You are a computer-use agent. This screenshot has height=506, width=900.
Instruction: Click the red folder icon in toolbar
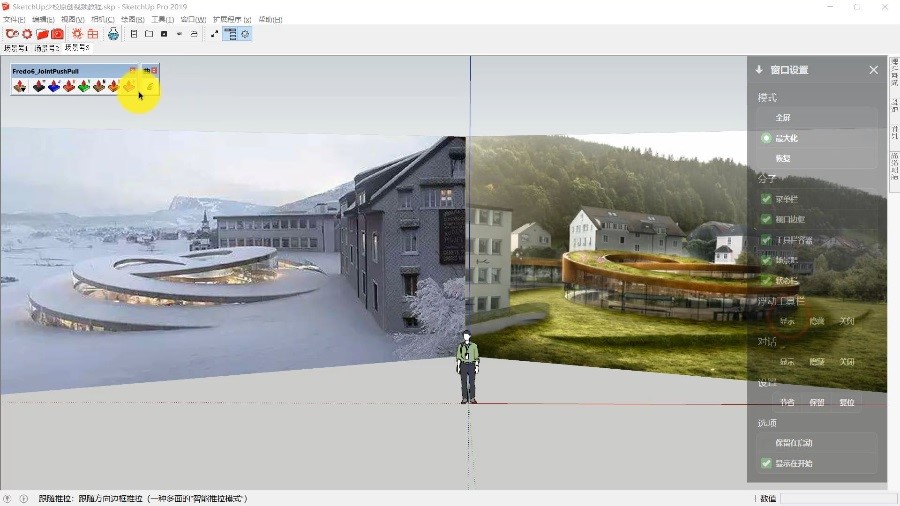click(43, 34)
